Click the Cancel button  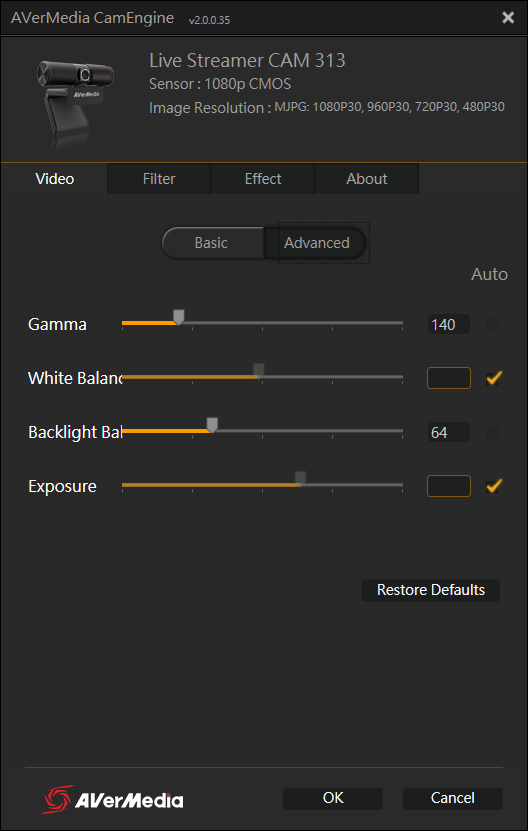(453, 798)
